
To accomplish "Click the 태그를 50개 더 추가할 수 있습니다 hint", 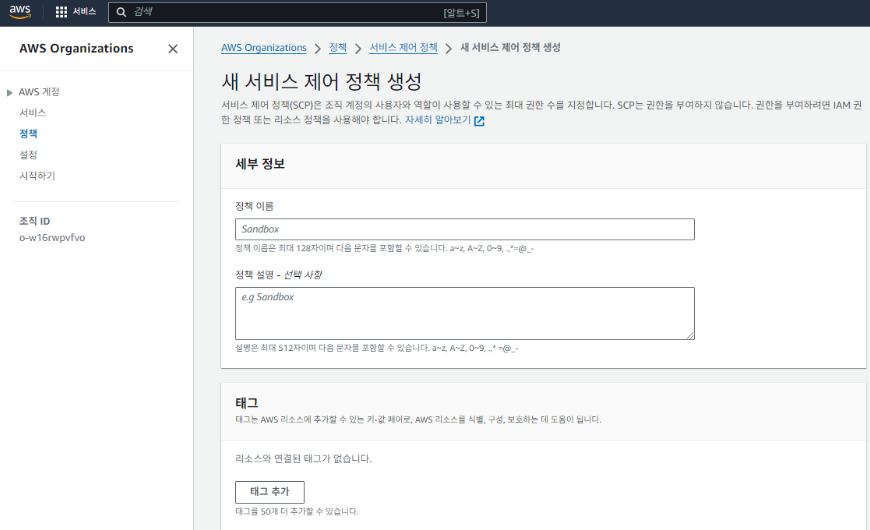I will 297,512.
